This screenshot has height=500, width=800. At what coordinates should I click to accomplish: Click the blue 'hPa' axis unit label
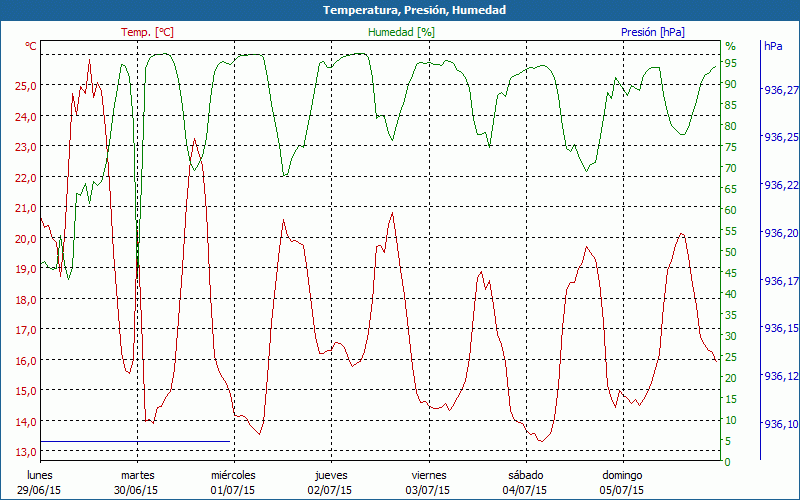(773, 46)
